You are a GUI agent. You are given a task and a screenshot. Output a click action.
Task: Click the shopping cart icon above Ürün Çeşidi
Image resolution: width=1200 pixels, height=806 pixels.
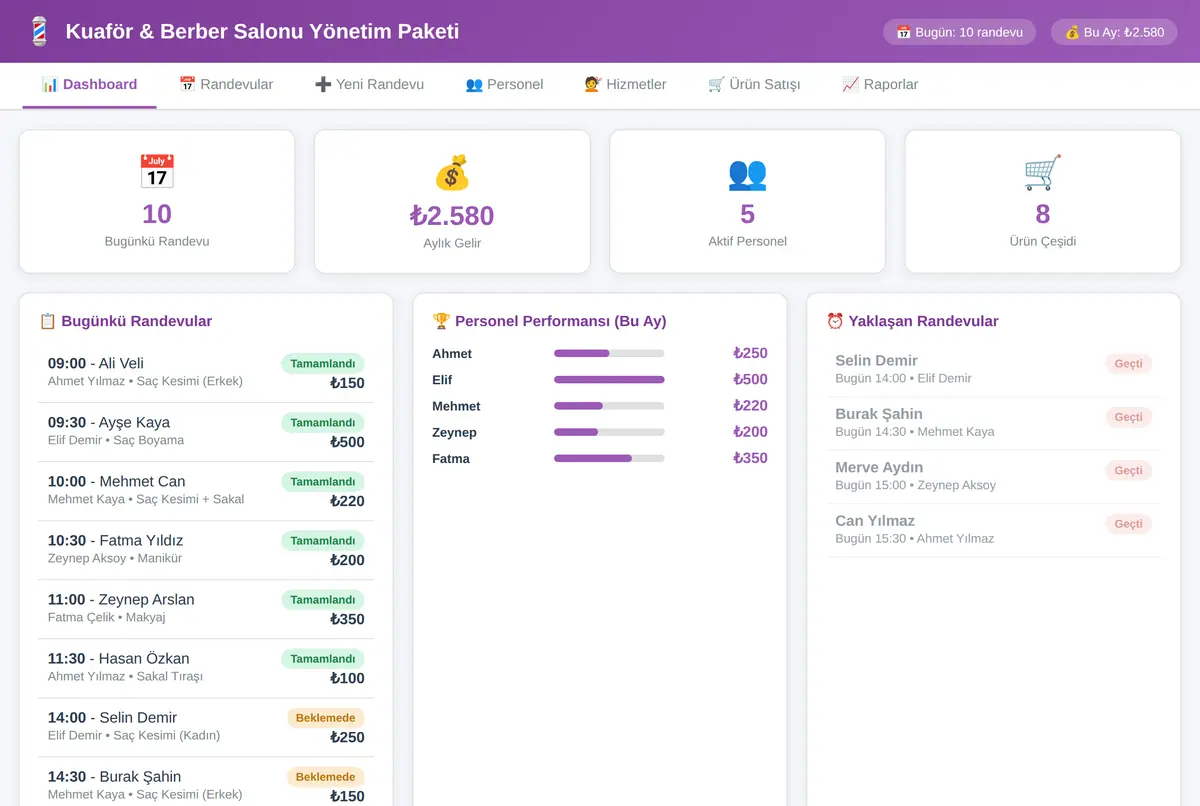click(1043, 172)
